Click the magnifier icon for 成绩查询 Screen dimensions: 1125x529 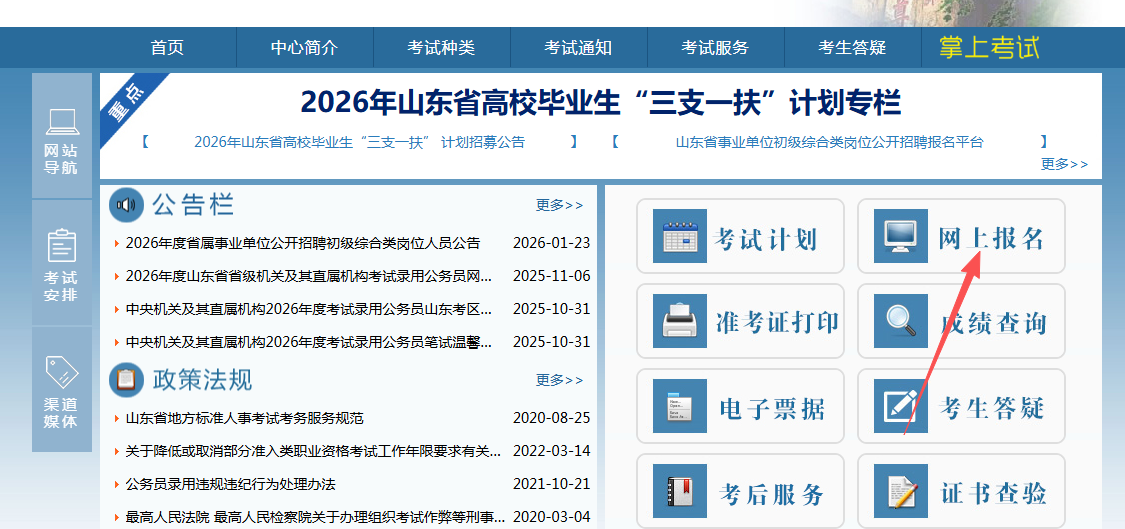(x=900, y=322)
